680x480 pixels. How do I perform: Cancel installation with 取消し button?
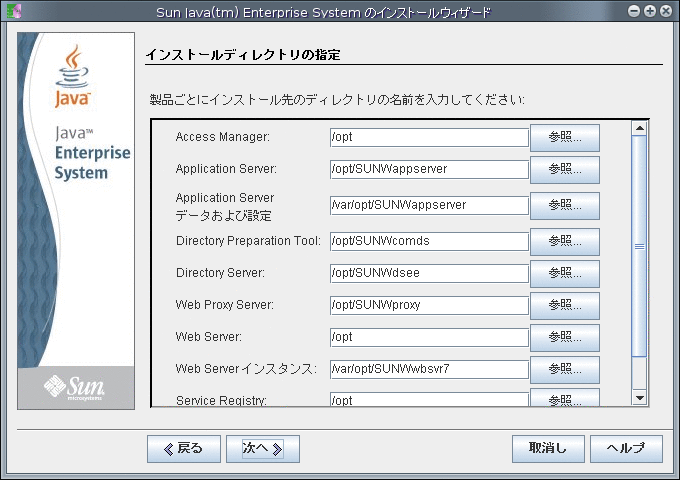point(548,449)
